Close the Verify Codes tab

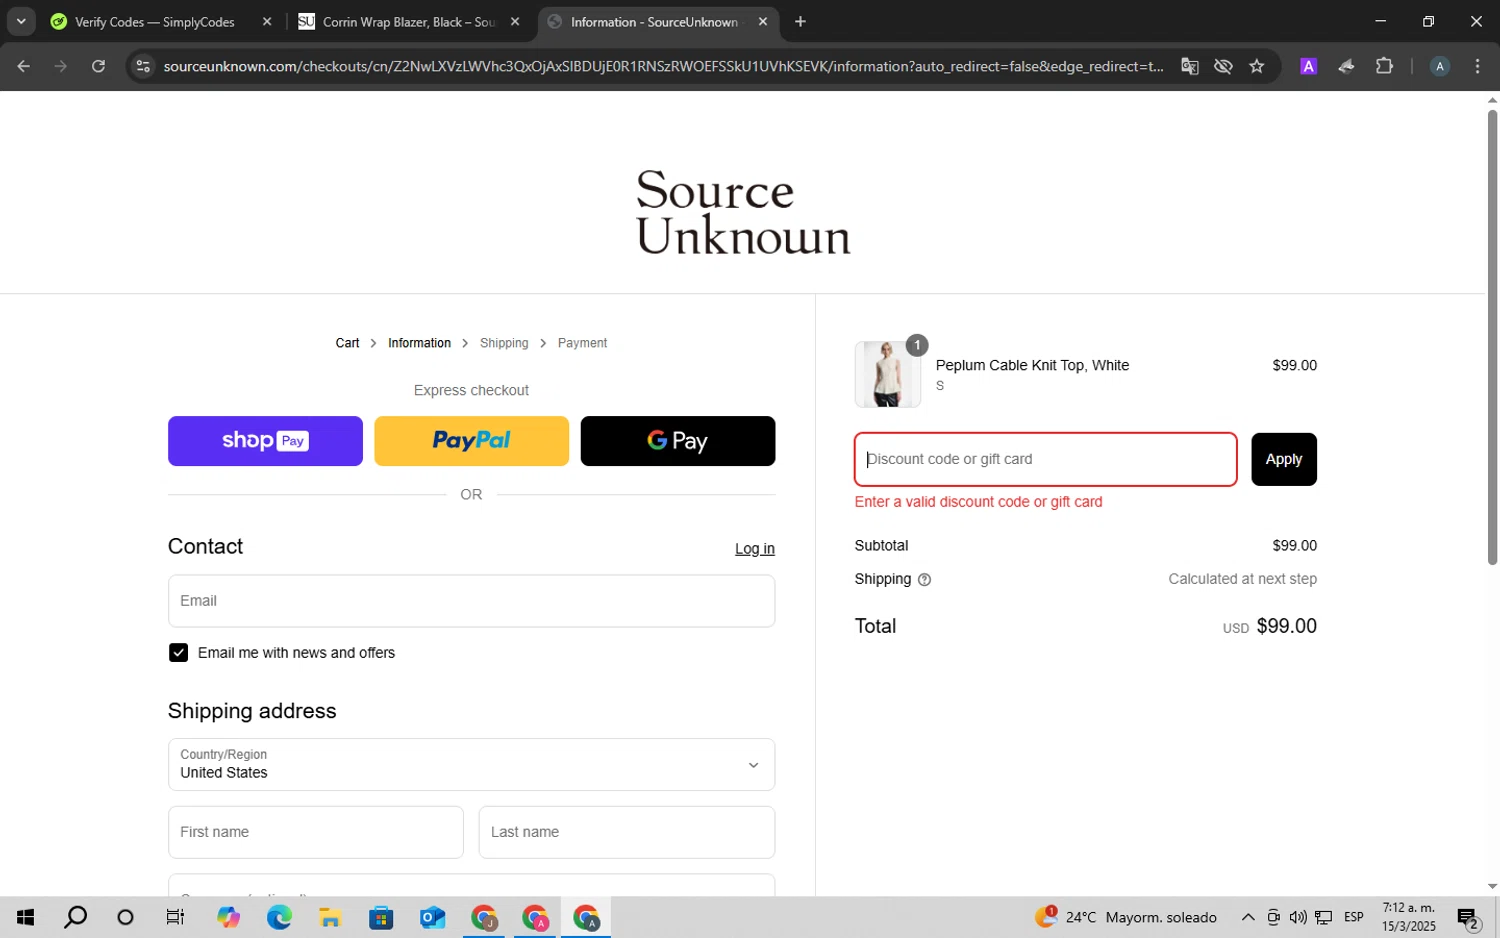pyautogui.click(x=267, y=22)
